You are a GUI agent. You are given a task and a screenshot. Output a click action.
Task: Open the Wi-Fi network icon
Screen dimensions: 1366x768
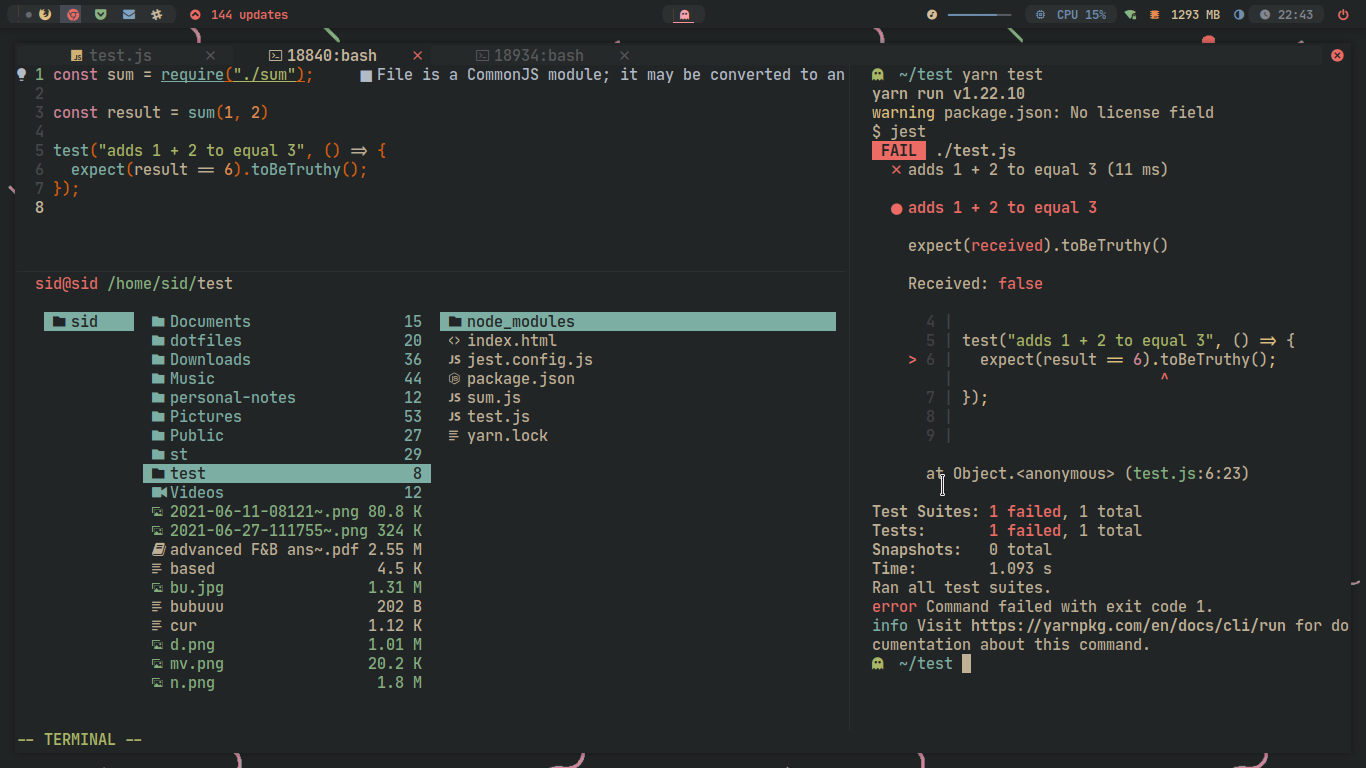point(1130,15)
